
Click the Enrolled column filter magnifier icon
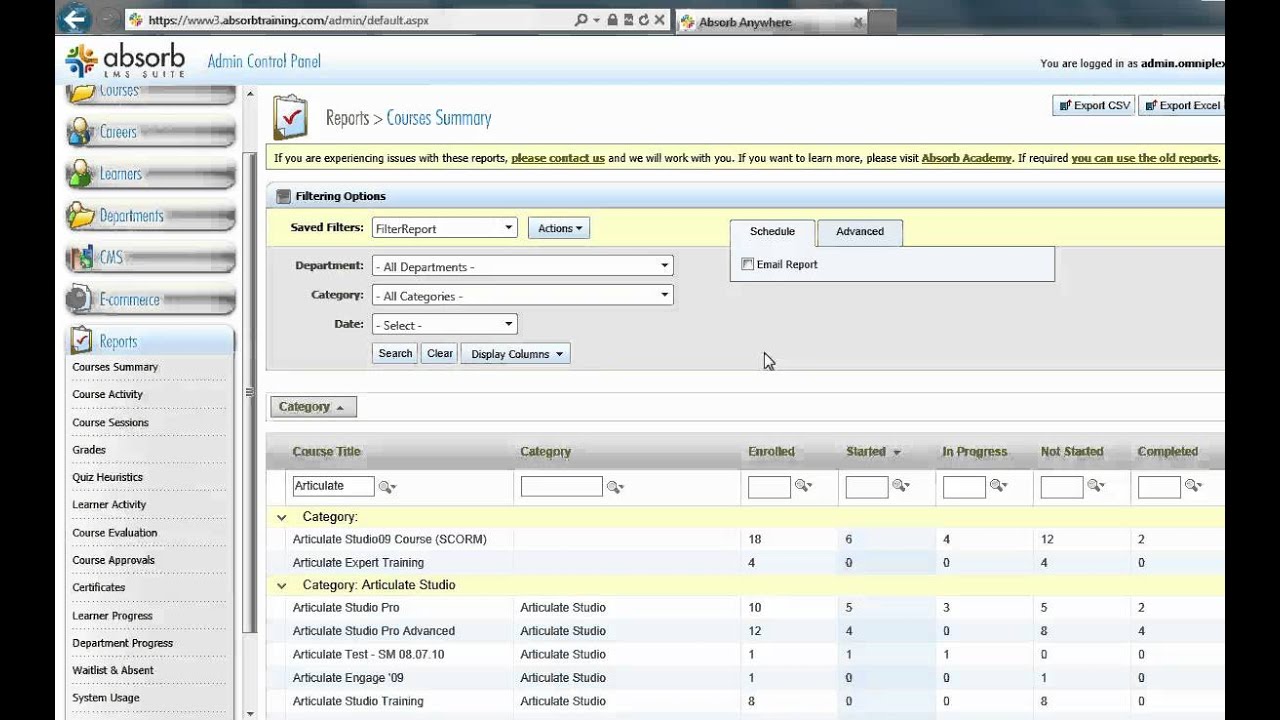click(x=803, y=486)
